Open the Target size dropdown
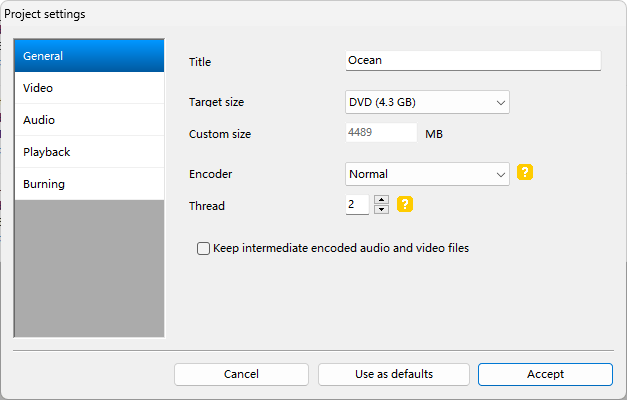This screenshot has width=627, height=400. 427,102
